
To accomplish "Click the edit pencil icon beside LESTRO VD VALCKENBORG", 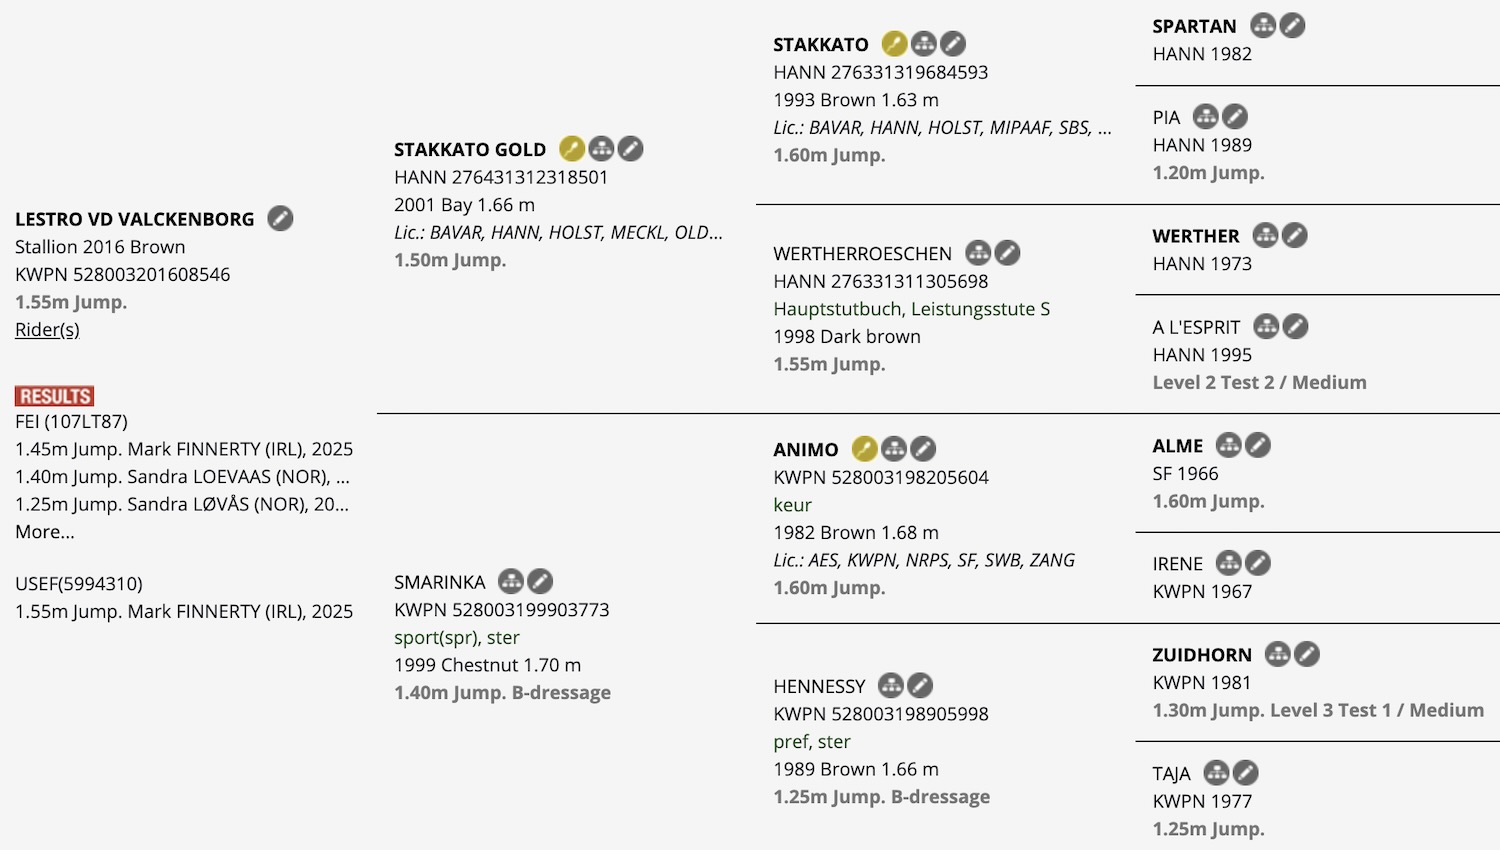I will click(x=281, y=218).
